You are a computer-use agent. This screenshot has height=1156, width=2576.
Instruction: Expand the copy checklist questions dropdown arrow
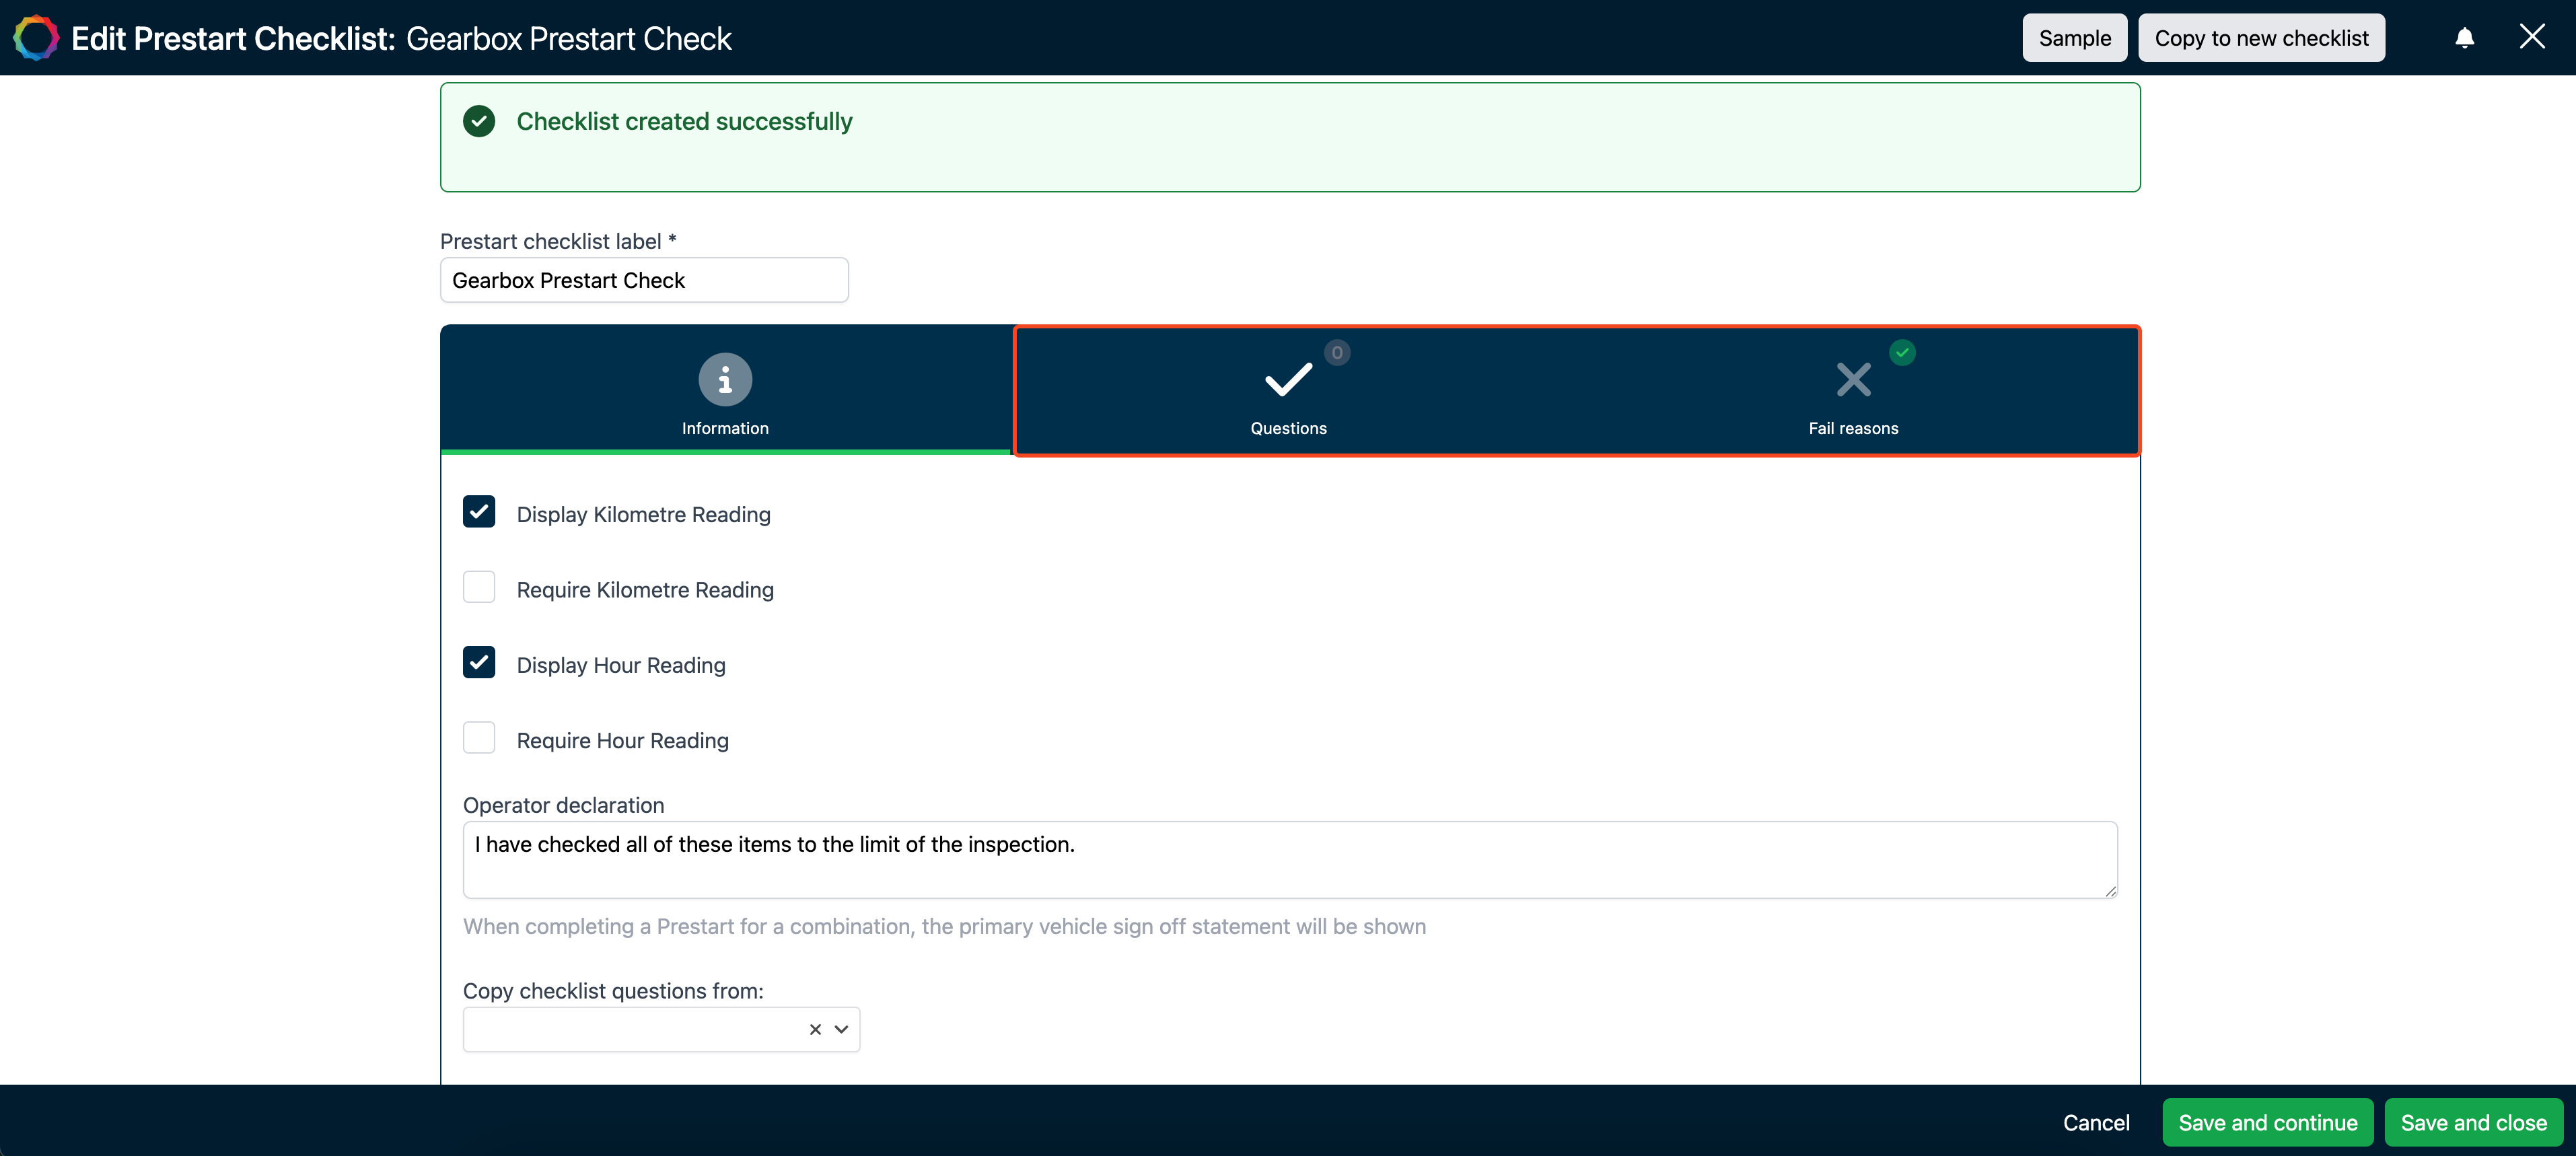[x=841, y=1029]
